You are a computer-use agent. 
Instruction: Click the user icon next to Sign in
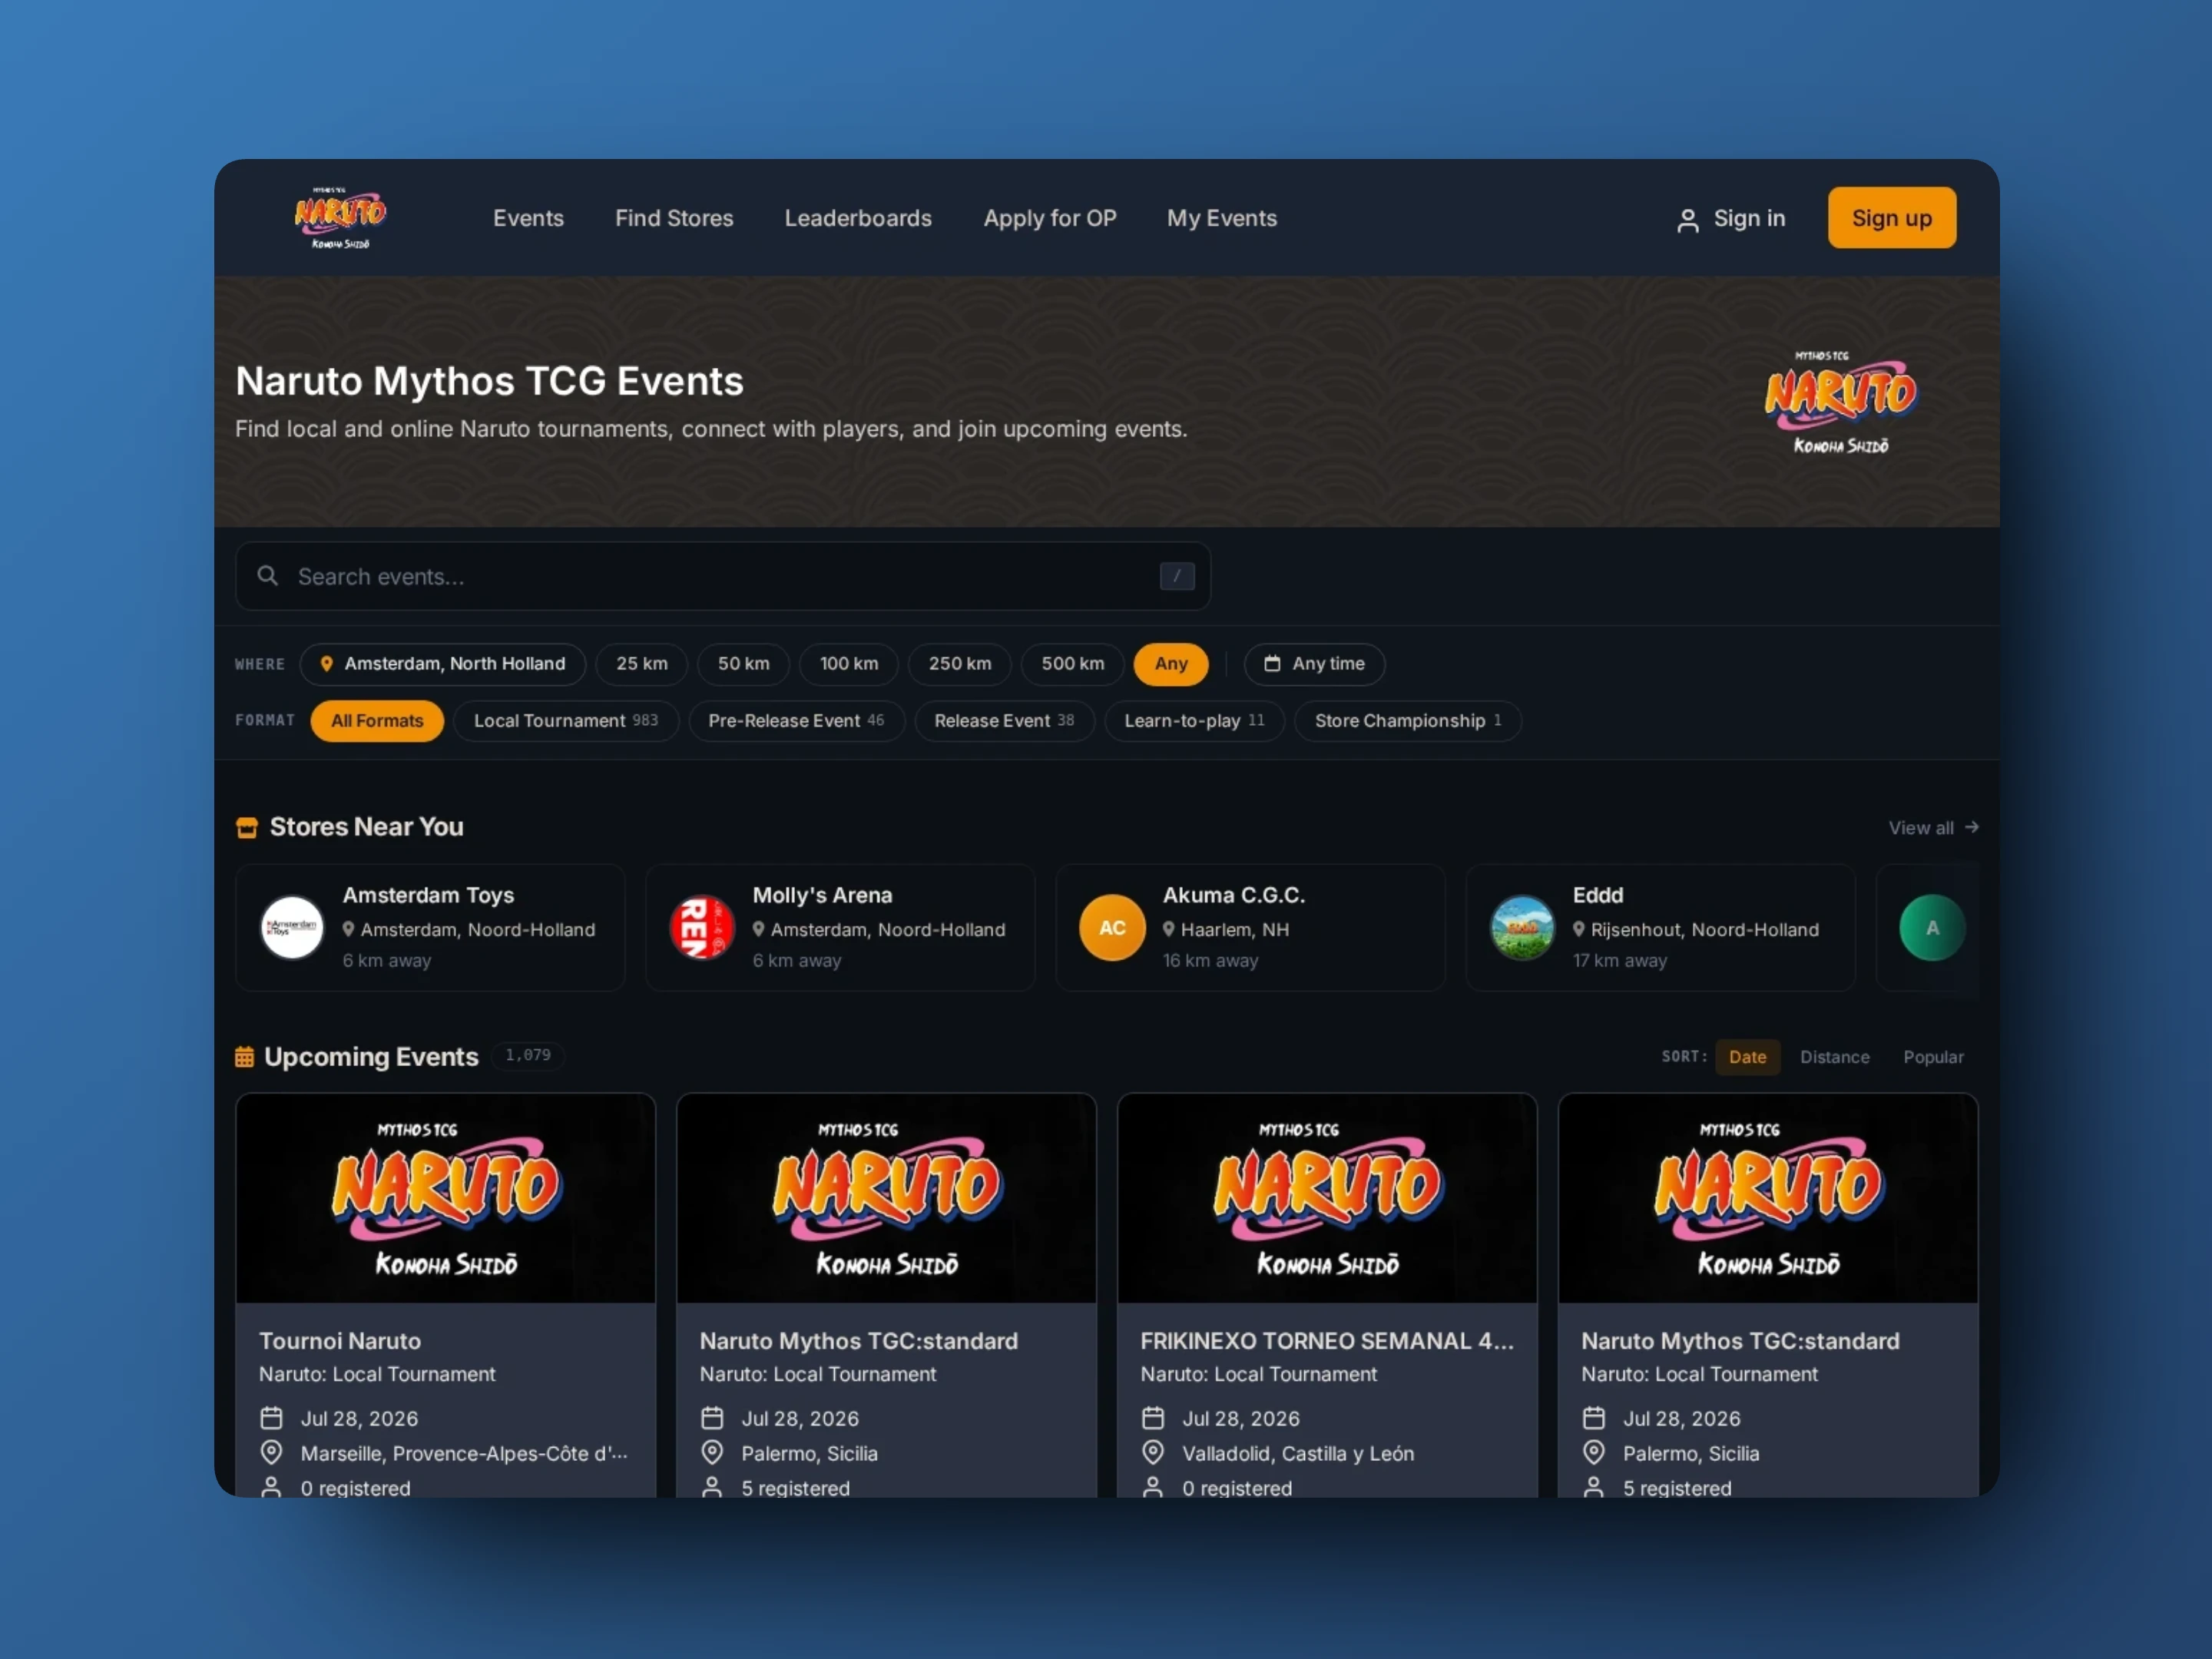click(x=1687, y=220)
